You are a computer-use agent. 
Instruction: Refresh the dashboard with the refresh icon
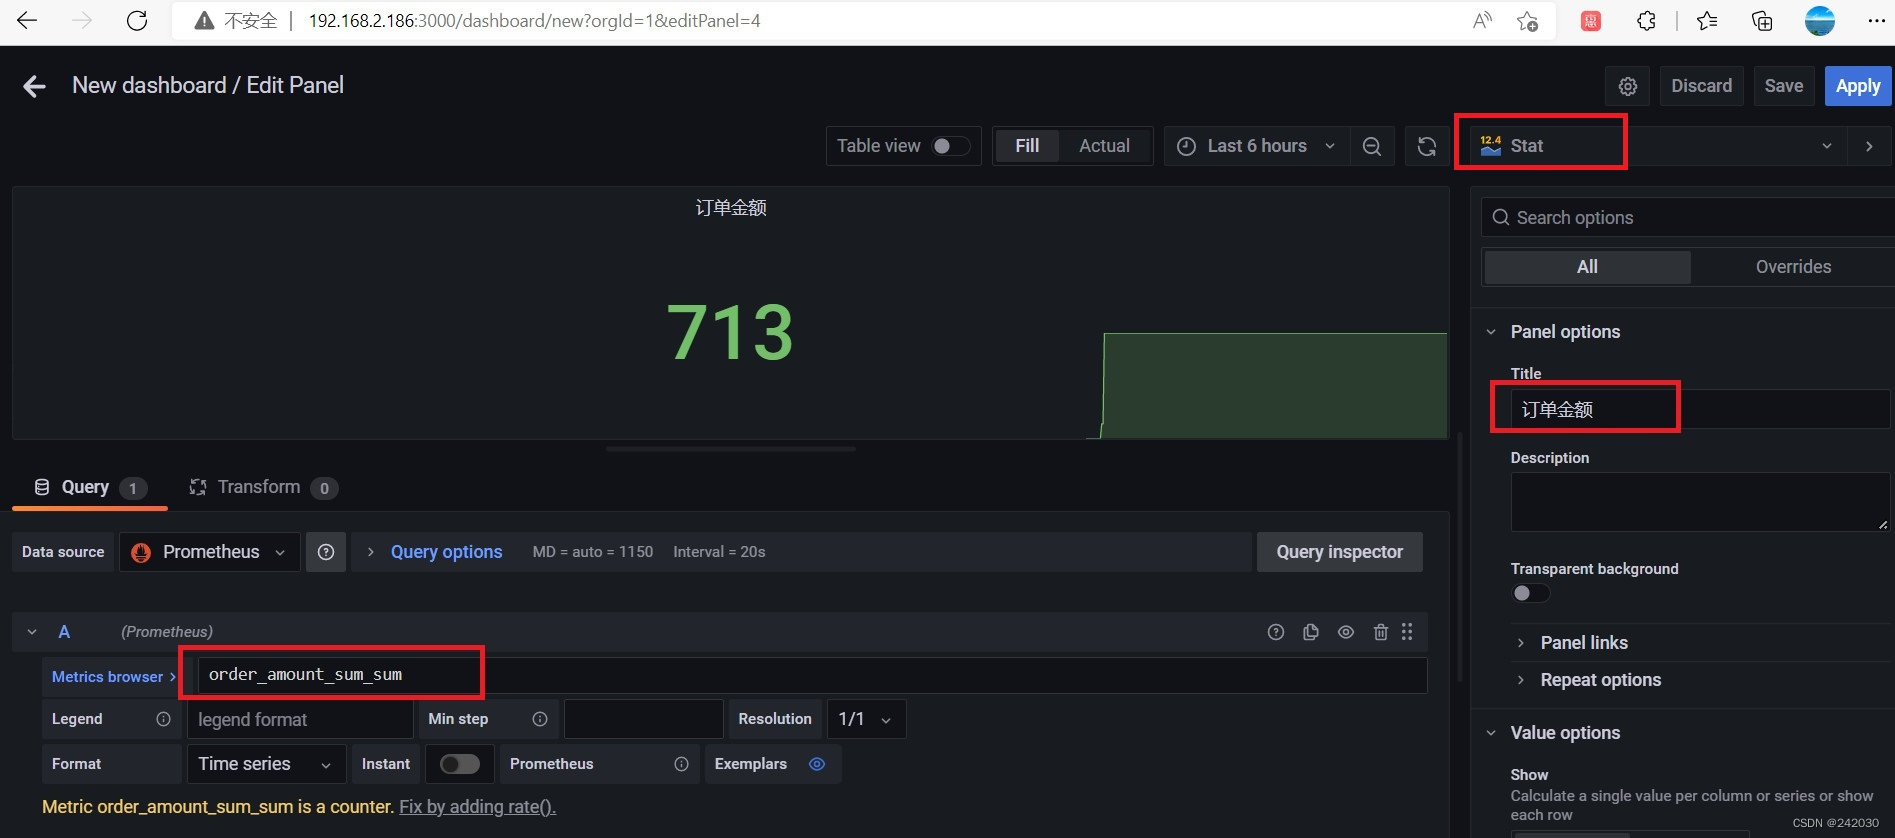click(1427, 147)
